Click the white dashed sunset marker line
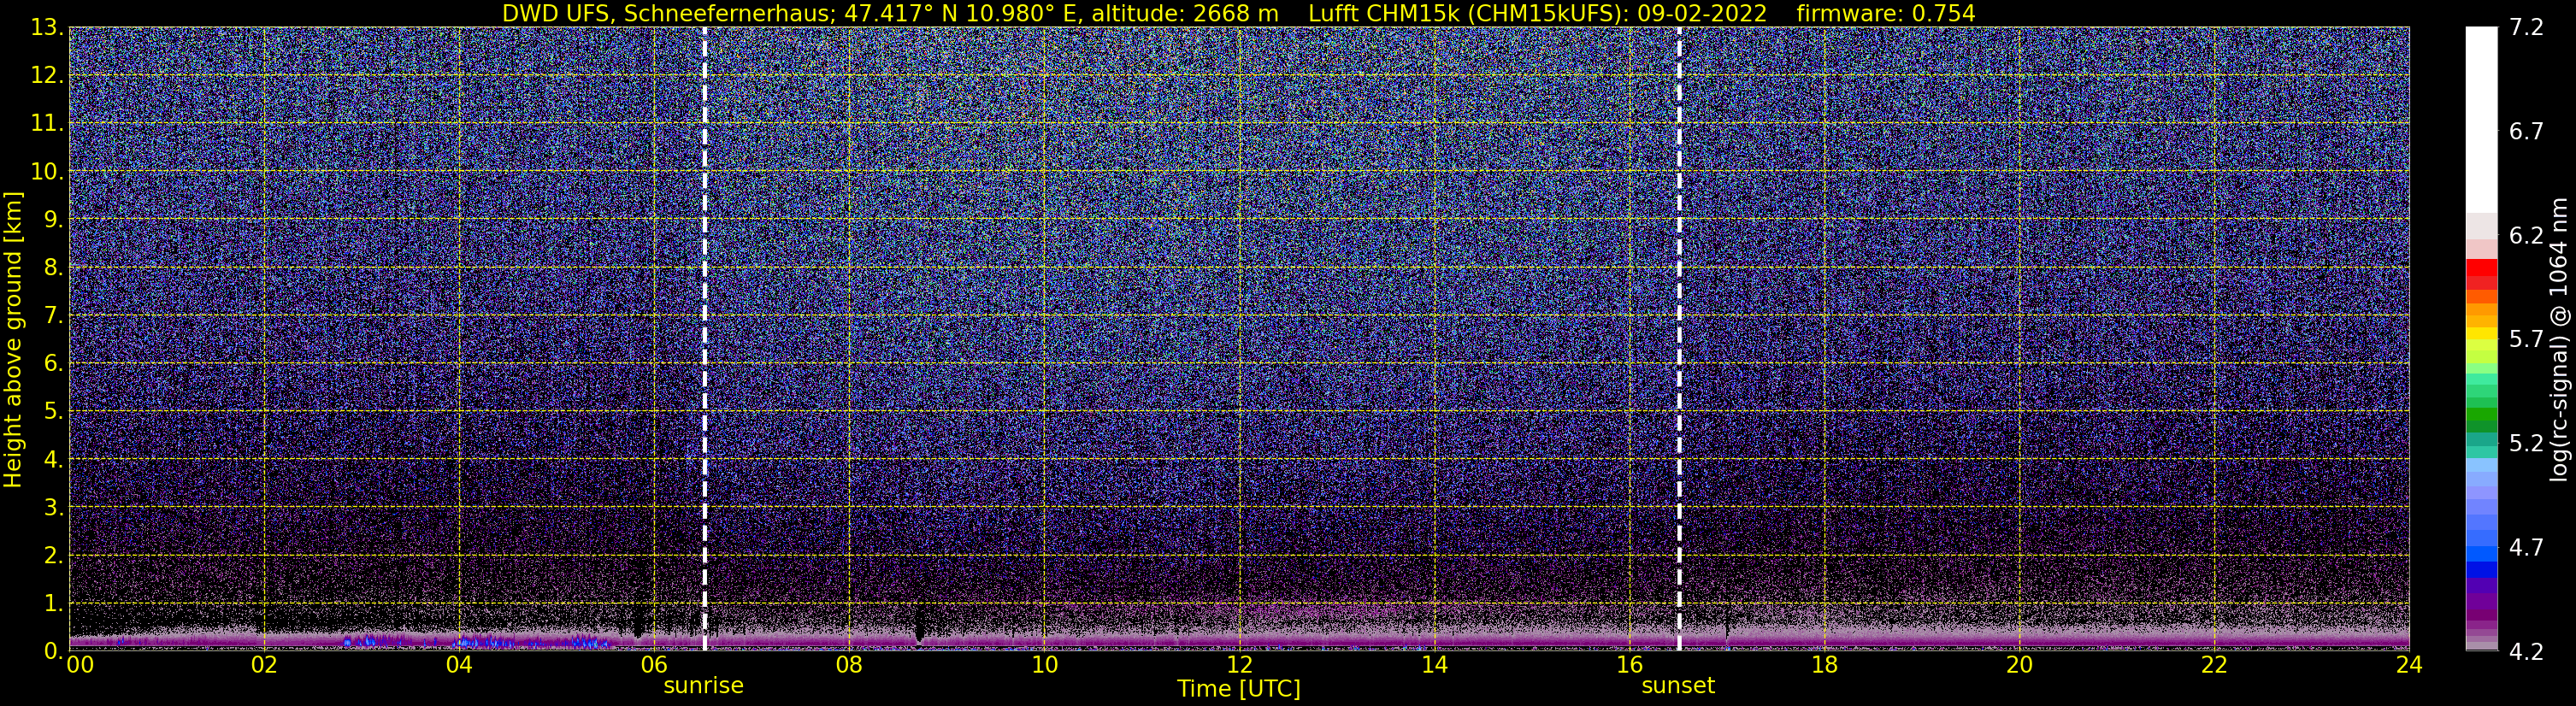The height and width of the screenshot is (706, 2576). 1679,338
